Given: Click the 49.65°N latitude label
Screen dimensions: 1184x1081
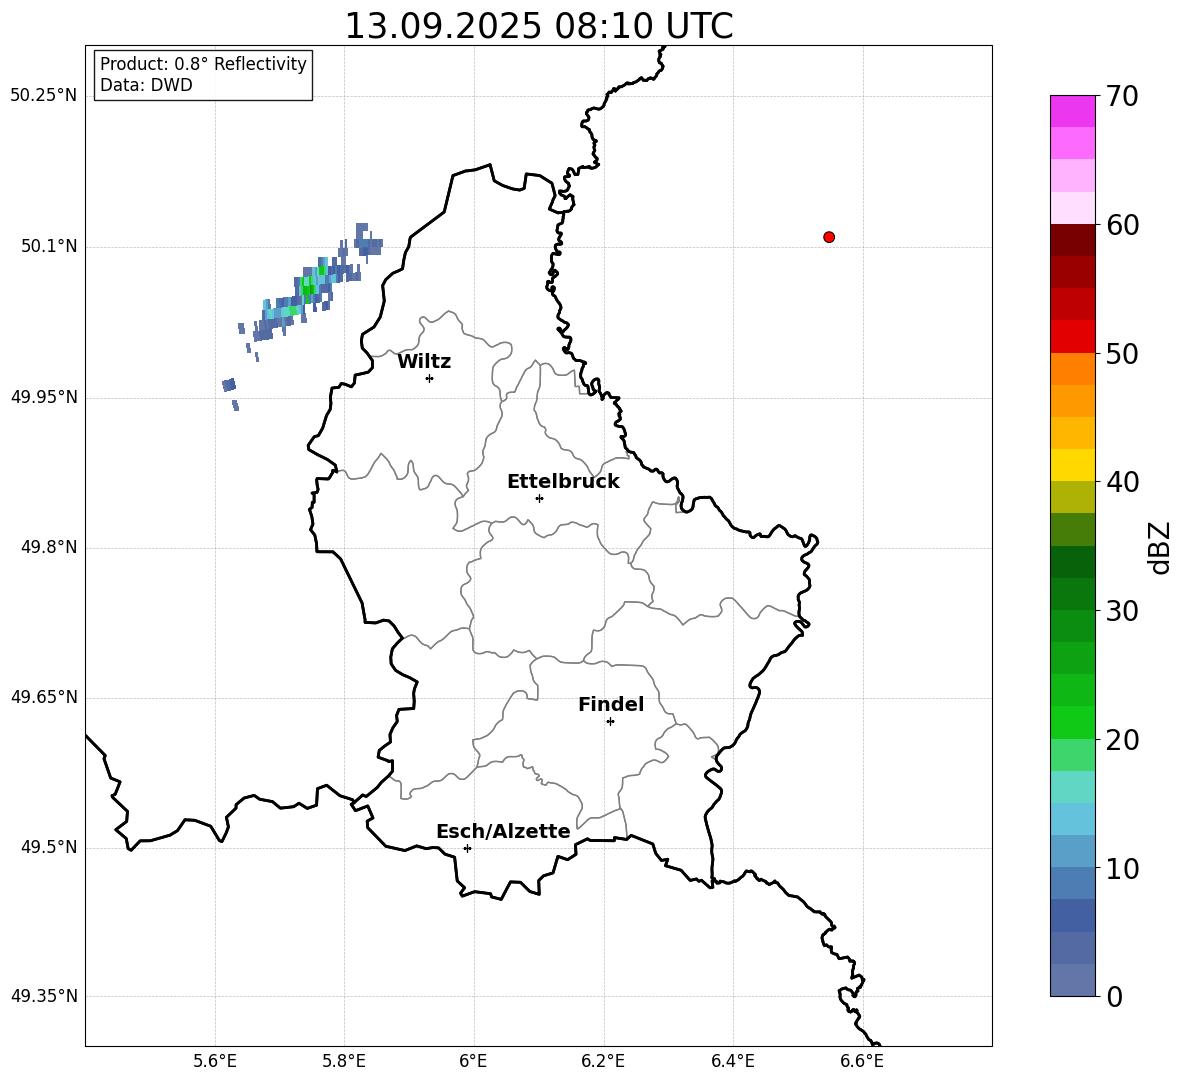Looking at the screenshot, I should (44, 697).
